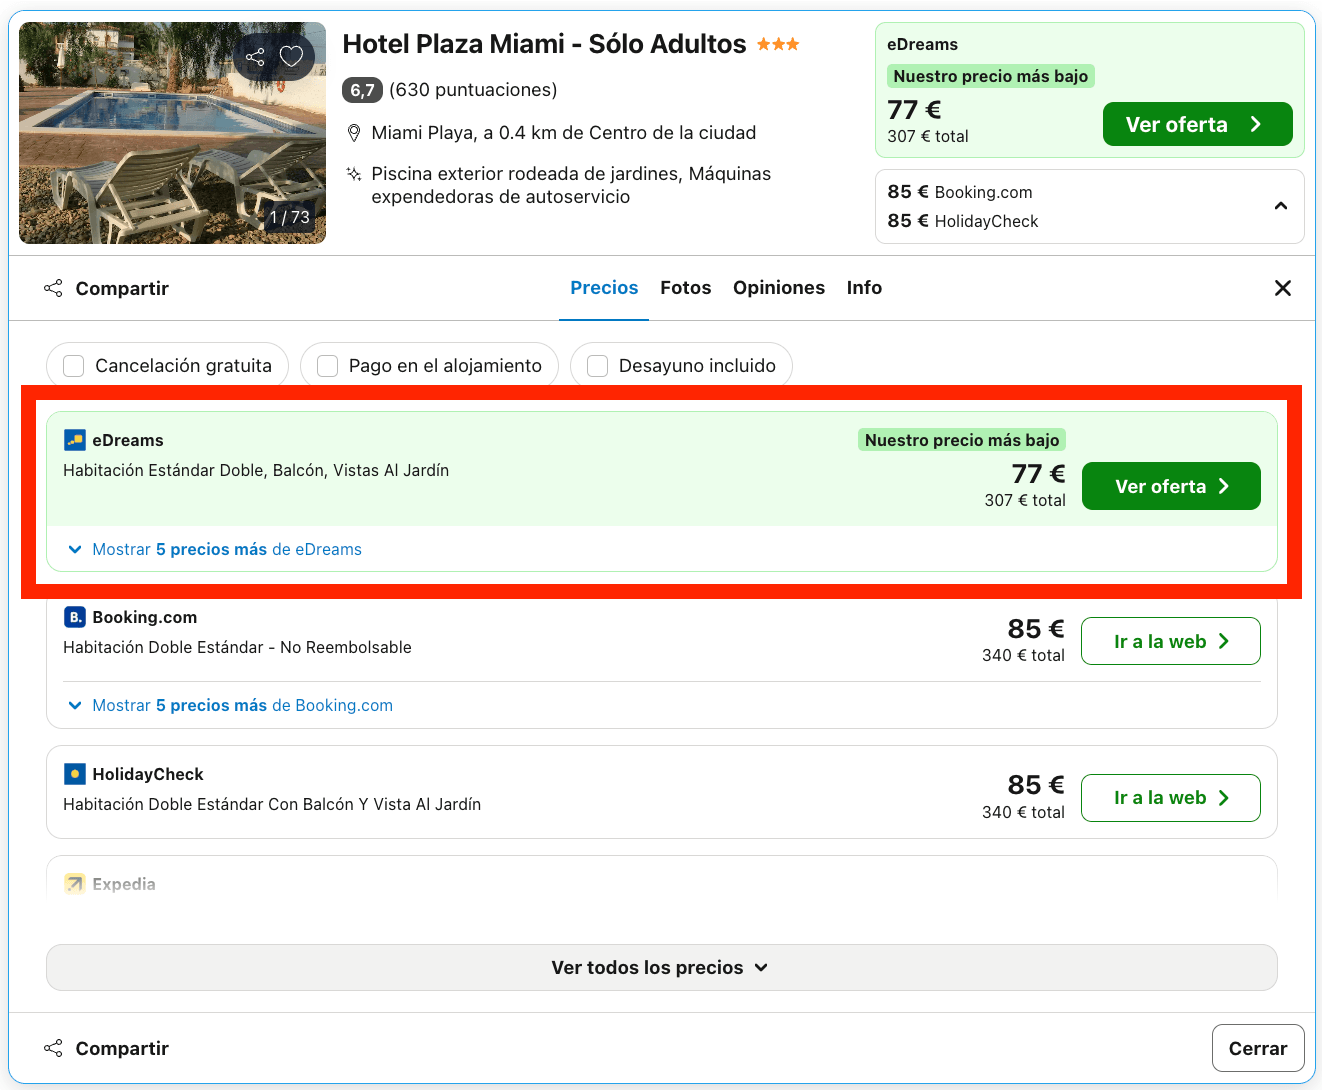Click the 6,7 rating score badge

point(362,90)
